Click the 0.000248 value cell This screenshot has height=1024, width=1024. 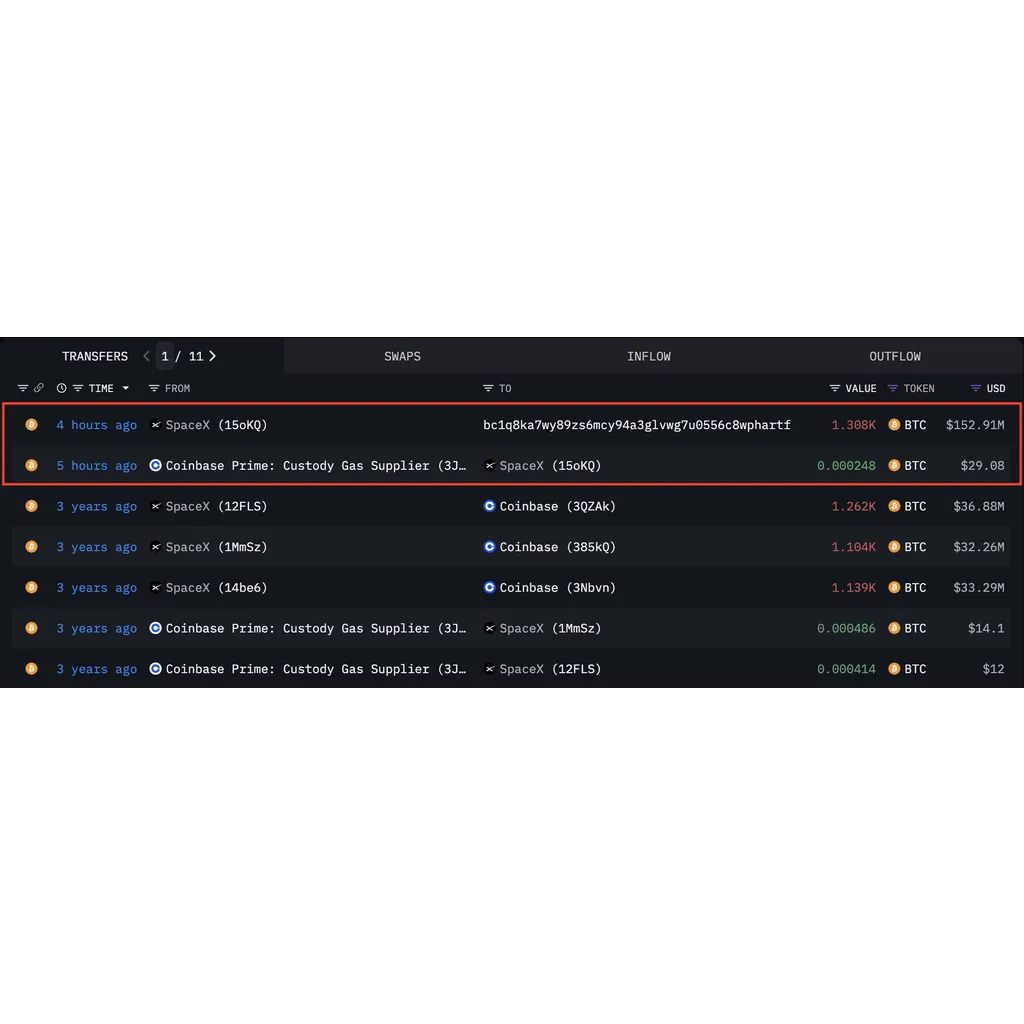[x=846, y=465]
